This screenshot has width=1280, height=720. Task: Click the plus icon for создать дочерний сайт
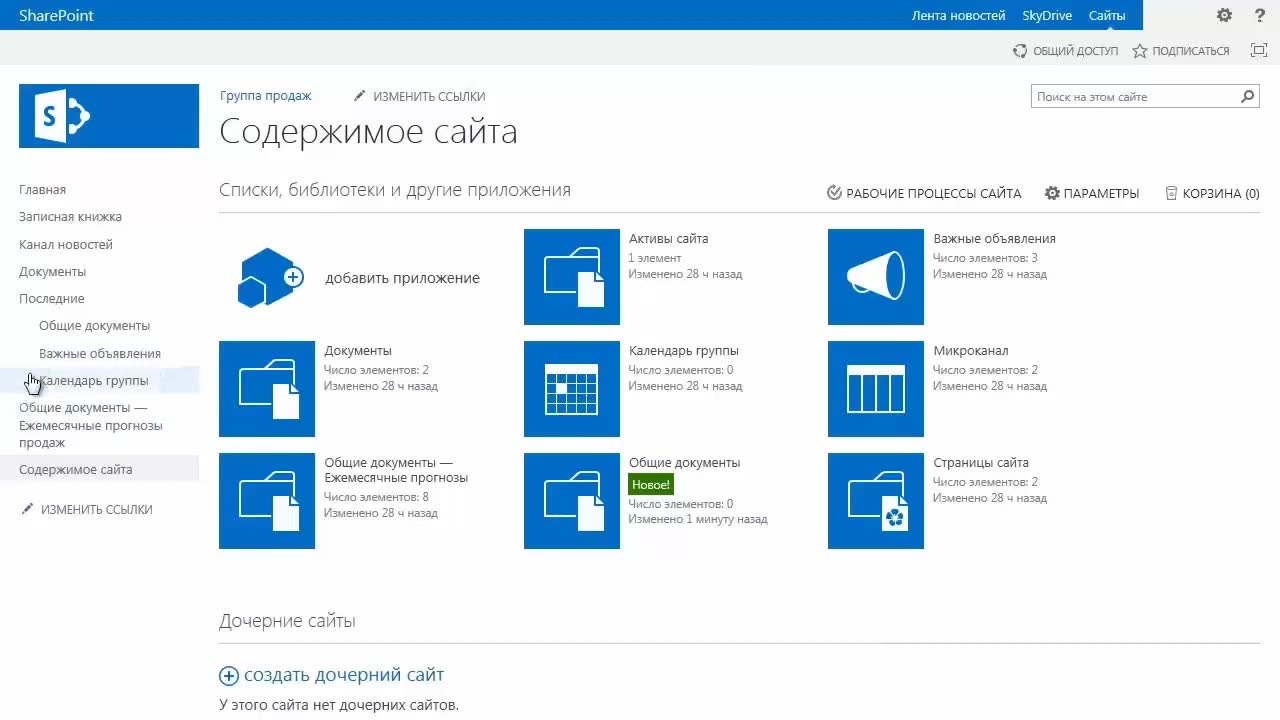pyautogui.click(x=229, y=676)
